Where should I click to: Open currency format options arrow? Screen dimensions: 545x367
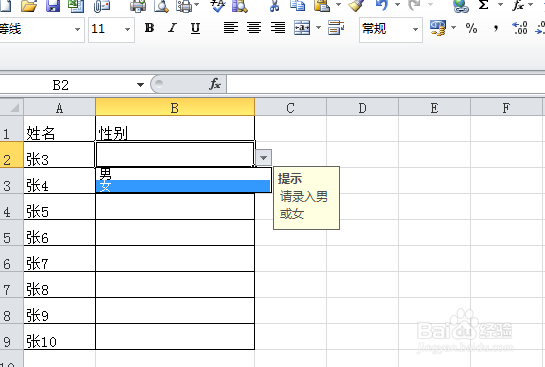[x=453, y=28]
